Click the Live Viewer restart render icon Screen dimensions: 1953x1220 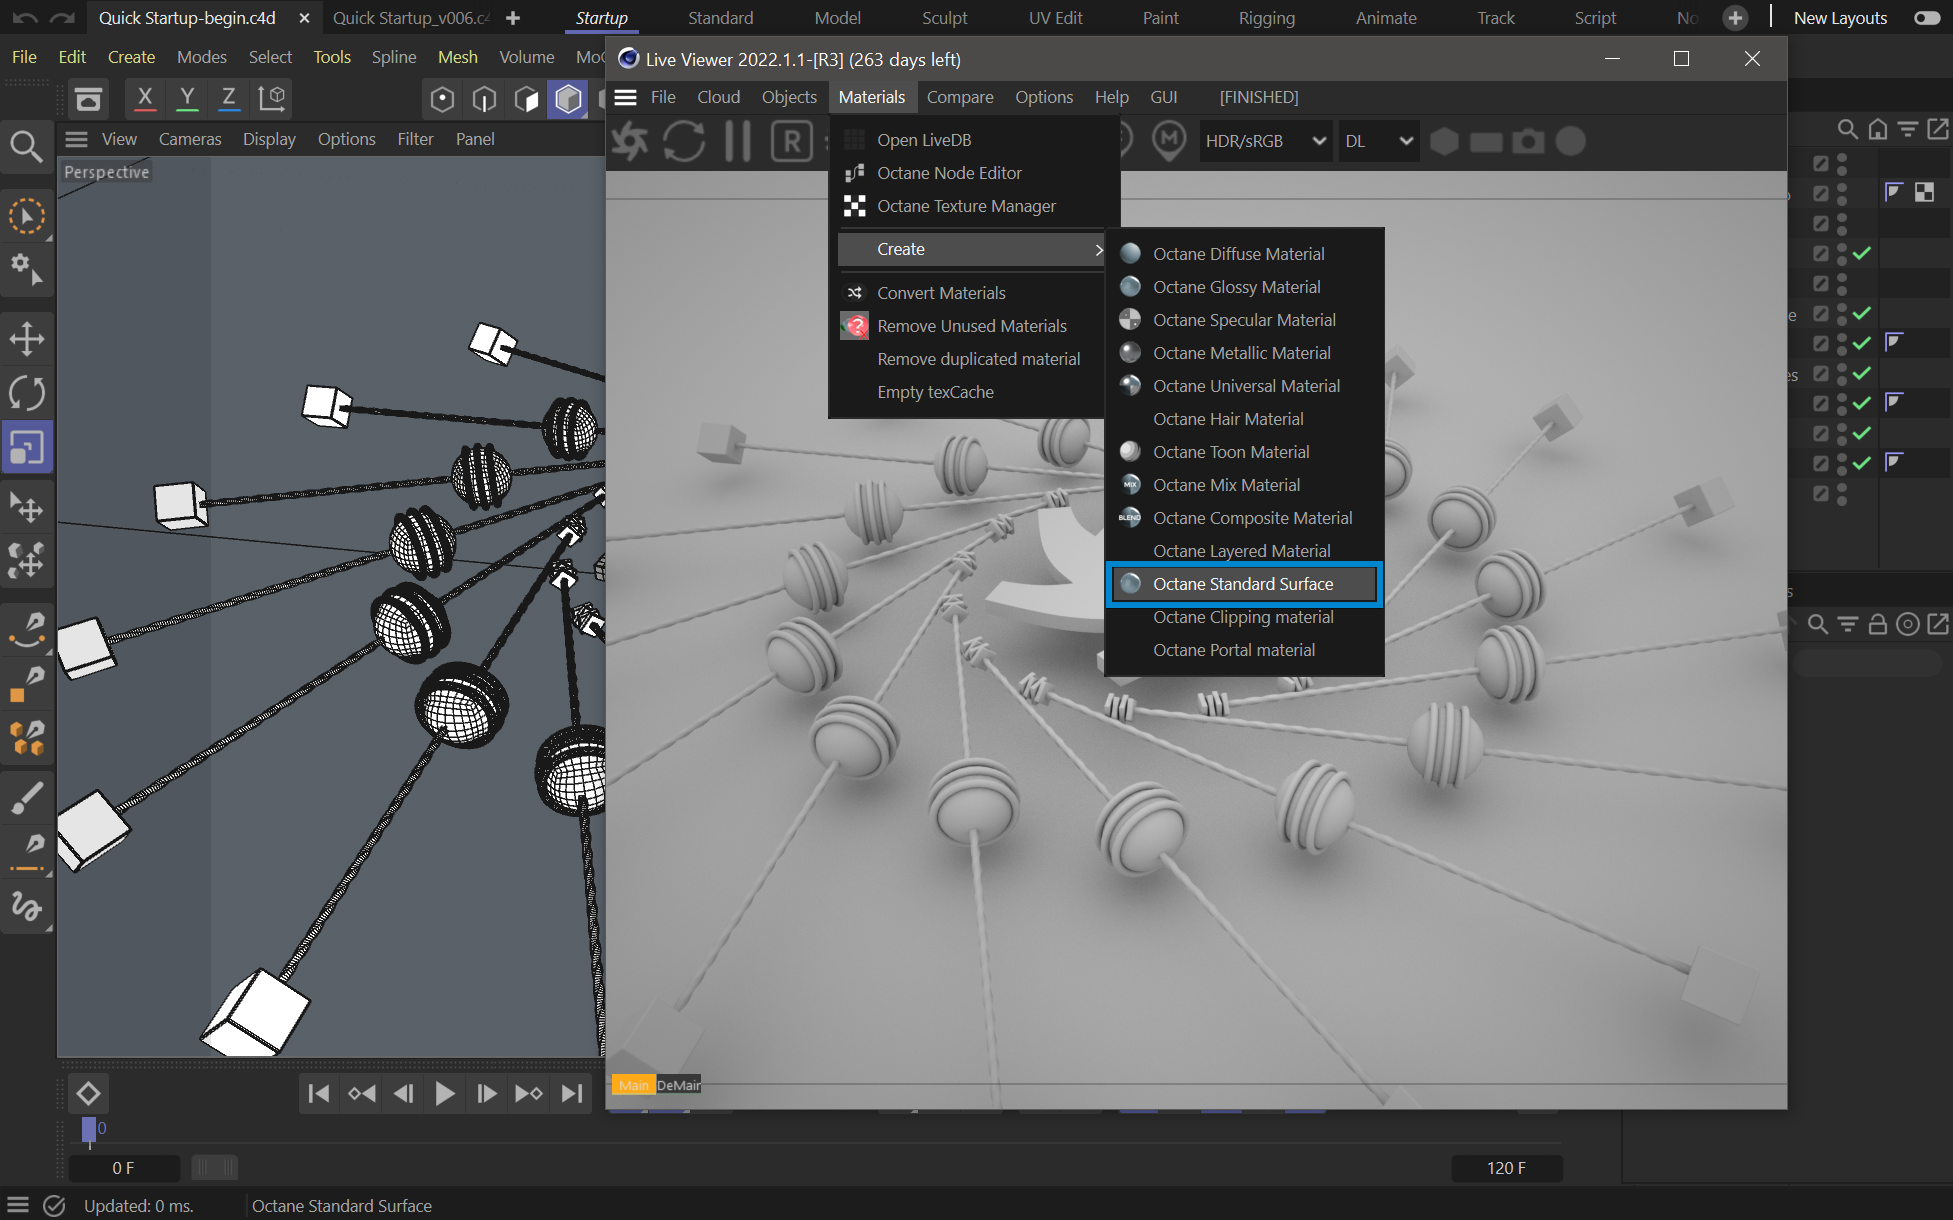[x=684, y=141]
